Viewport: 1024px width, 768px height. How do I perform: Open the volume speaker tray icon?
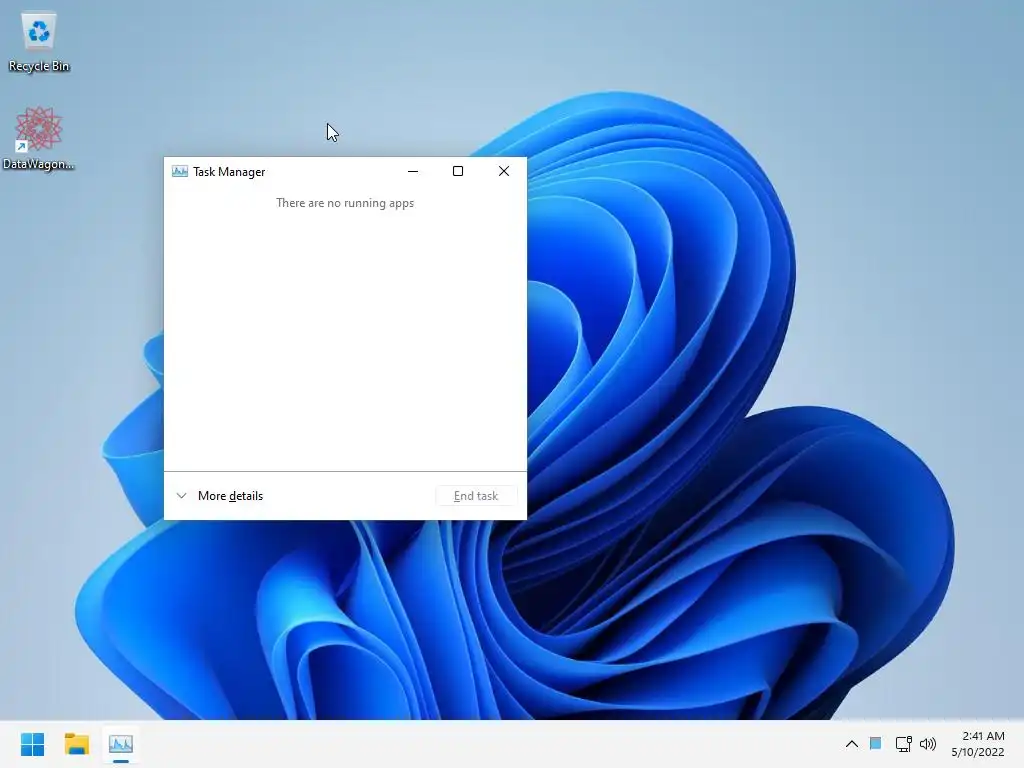tap(928, 744)
